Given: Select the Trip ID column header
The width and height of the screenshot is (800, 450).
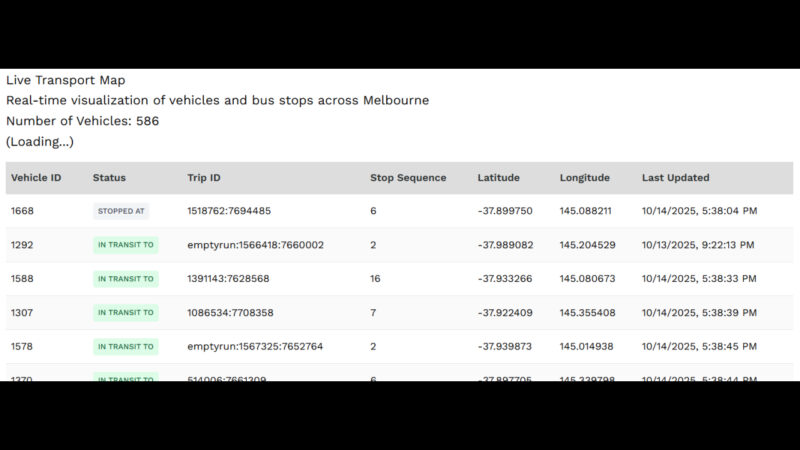Looking at the screenshot, I should tap(204, 178).
